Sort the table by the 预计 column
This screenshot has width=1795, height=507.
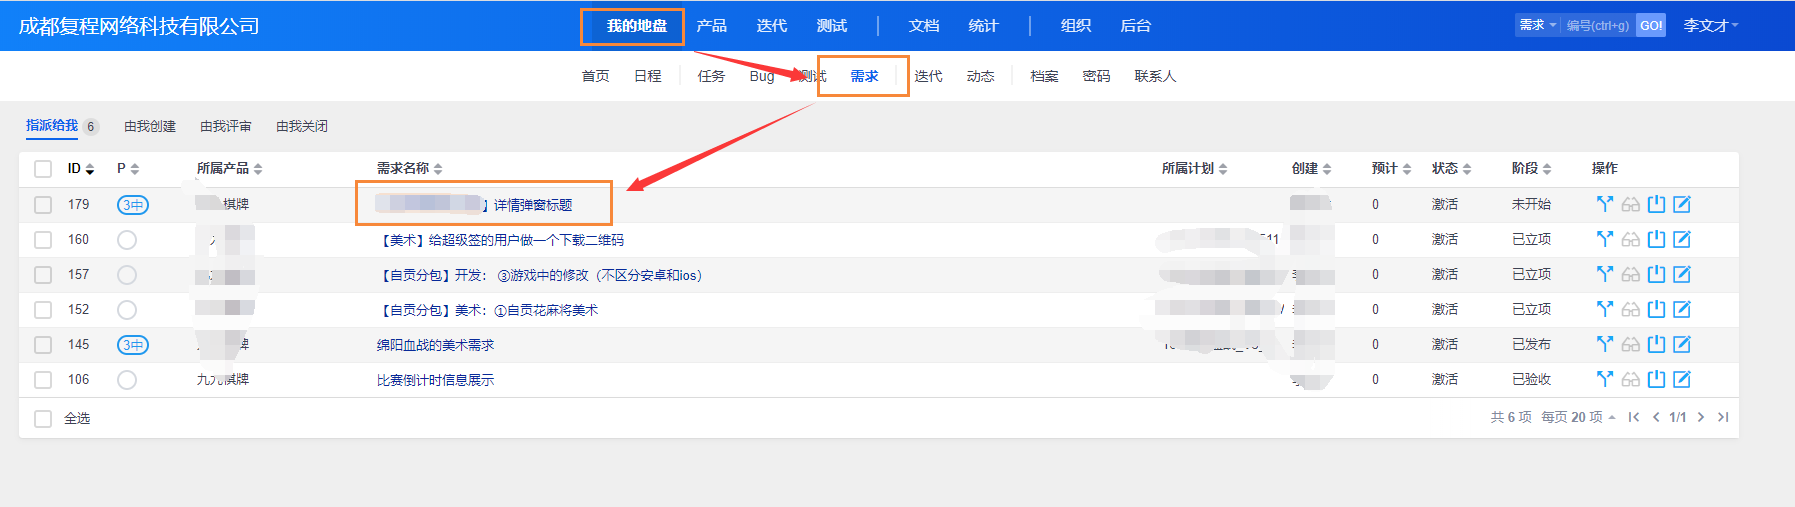pyautogui.click(x=1391, y=168)
